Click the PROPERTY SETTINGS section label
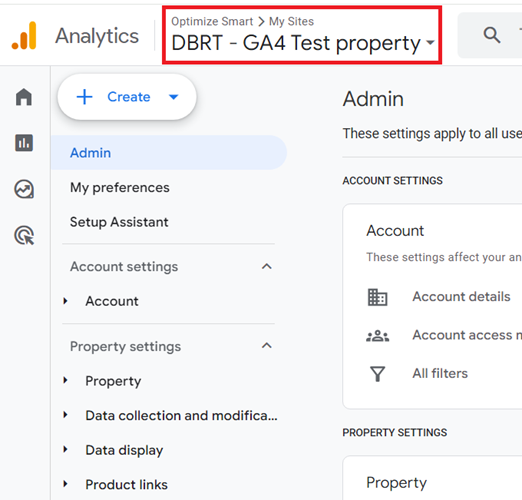Viewport: 522px width, 500px height. pyautogui.click(x=395, y=432)
